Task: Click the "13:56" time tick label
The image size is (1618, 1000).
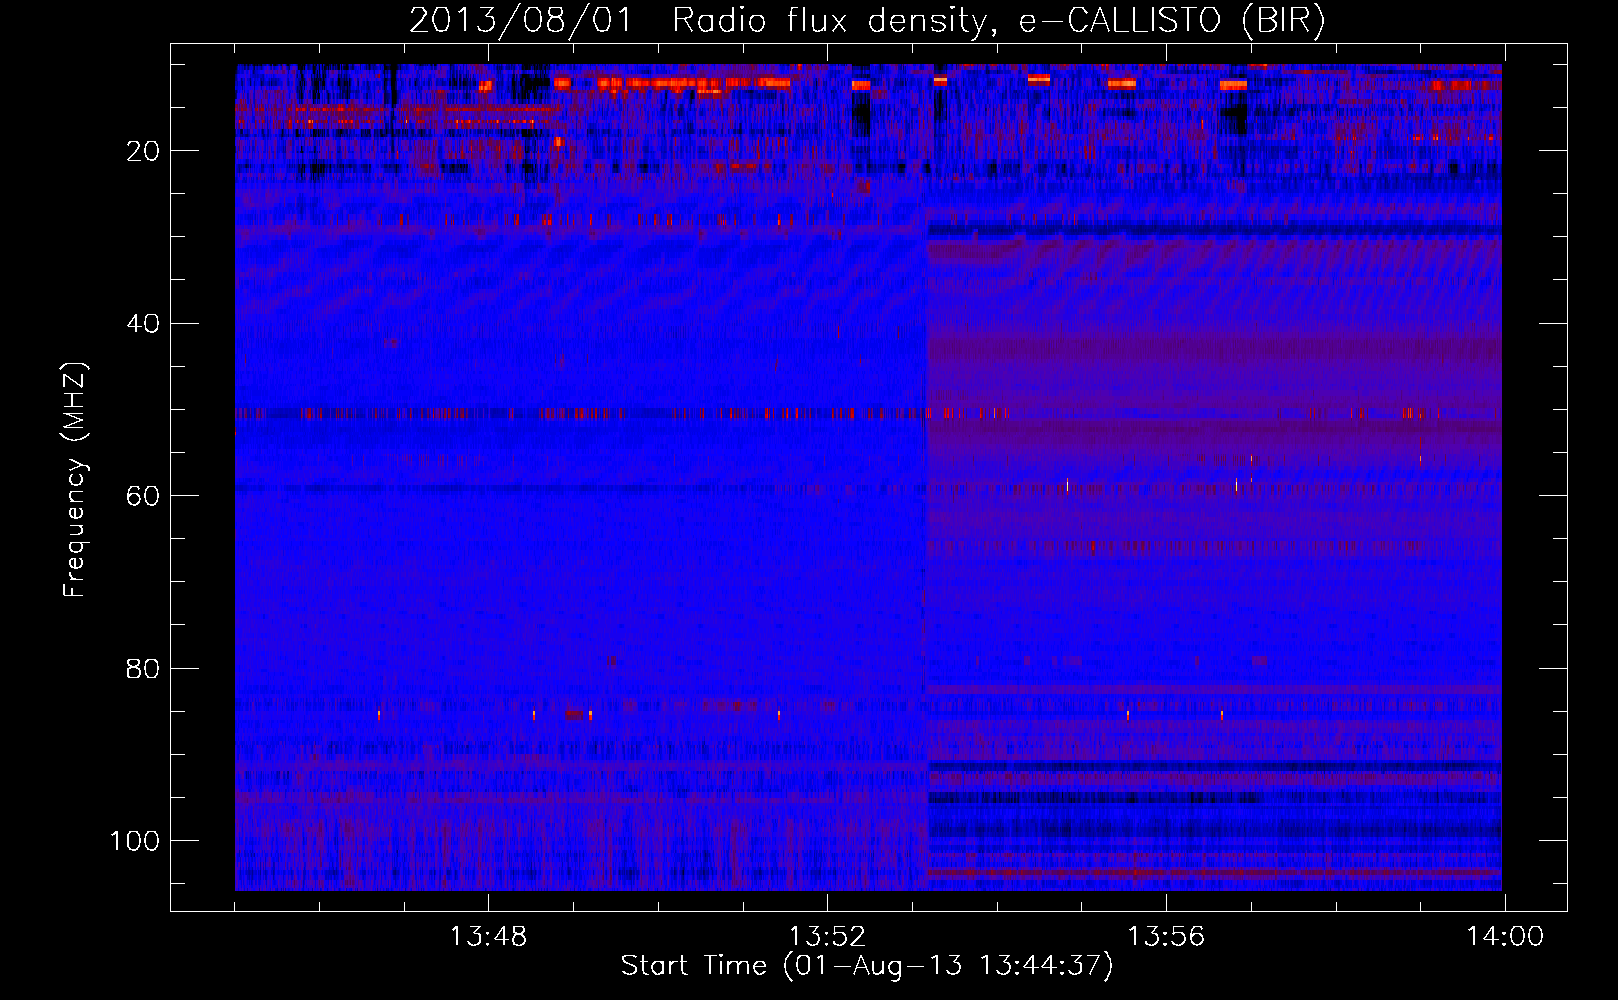Action: pyautogui.click(x=1166, y=937)
